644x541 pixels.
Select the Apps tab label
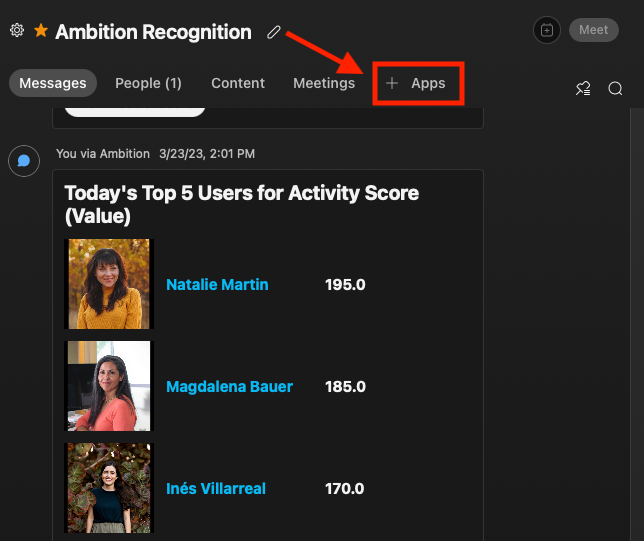pyautogui.click(x=428, y=83)
